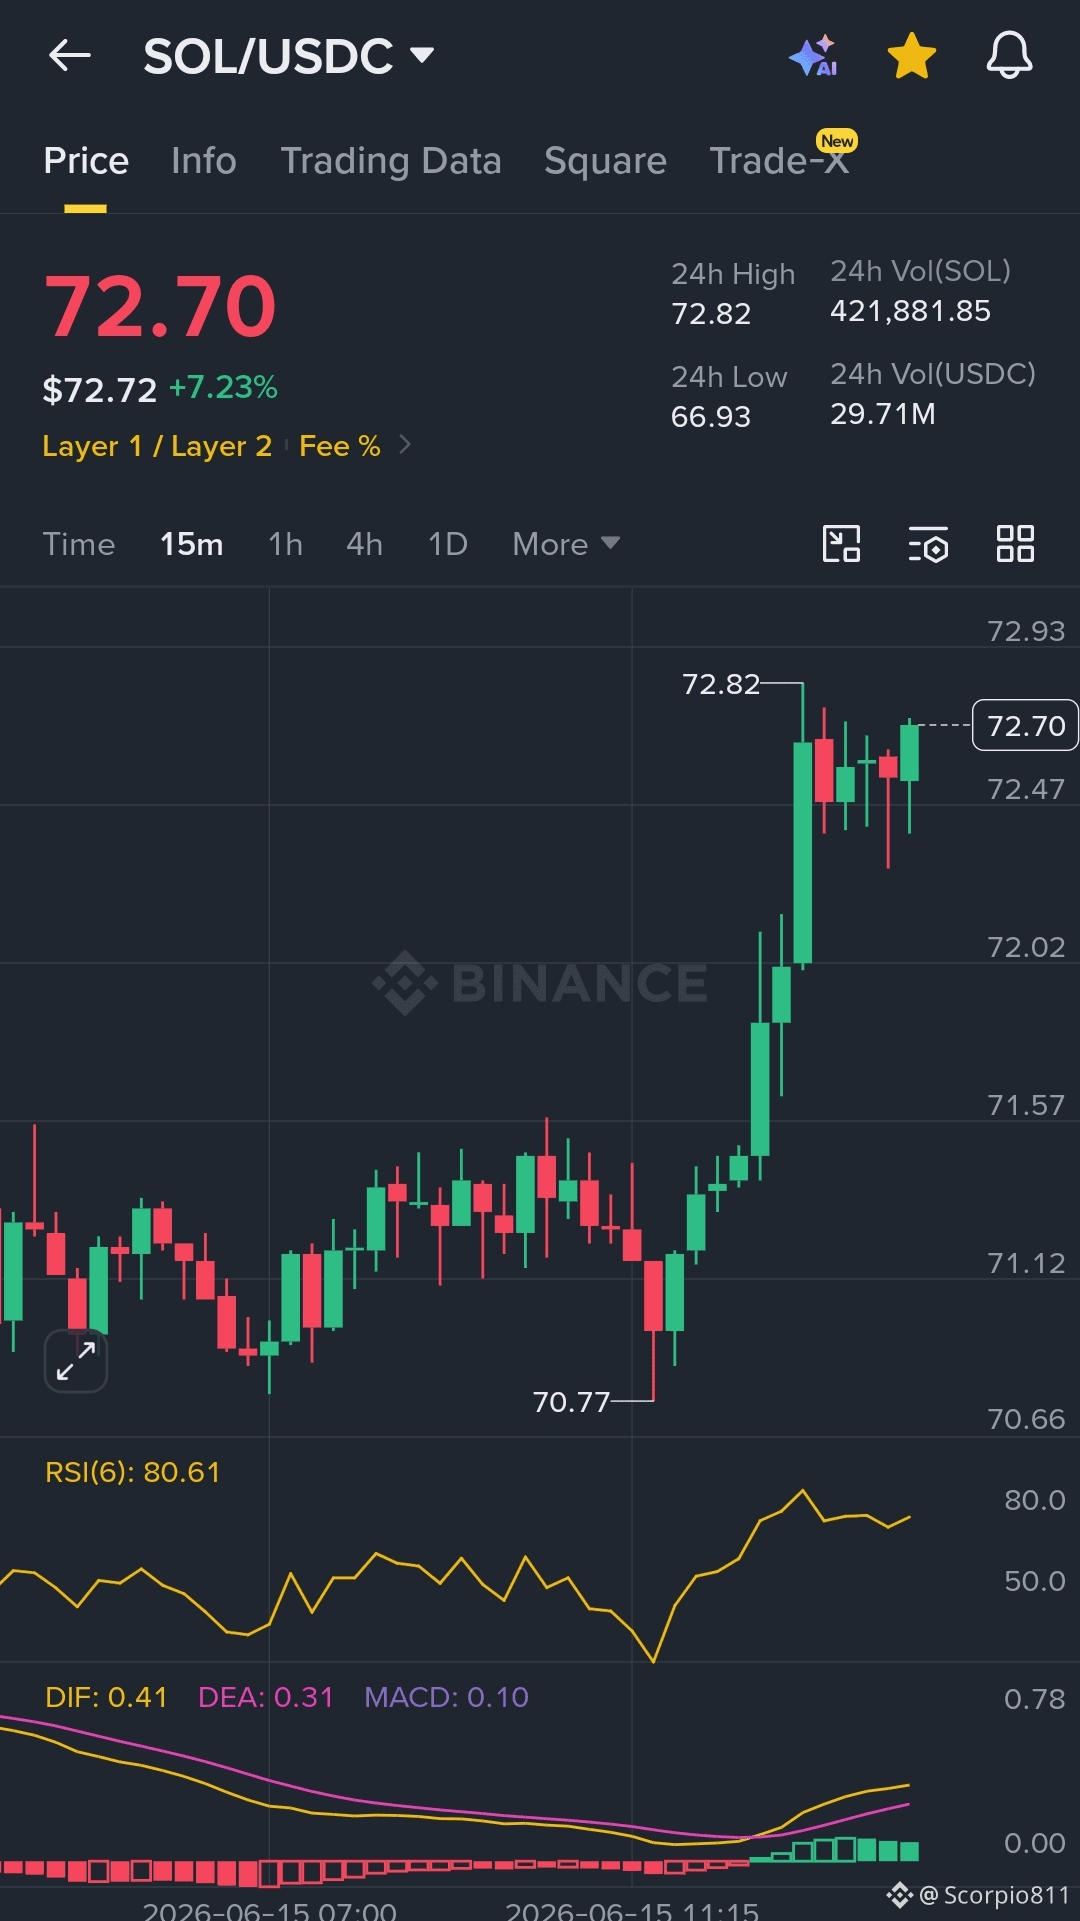Tap the 24h High value 72.82
Image resolution: width=1080 pixels, height=1921 pixels.
[x=711, y=314]
